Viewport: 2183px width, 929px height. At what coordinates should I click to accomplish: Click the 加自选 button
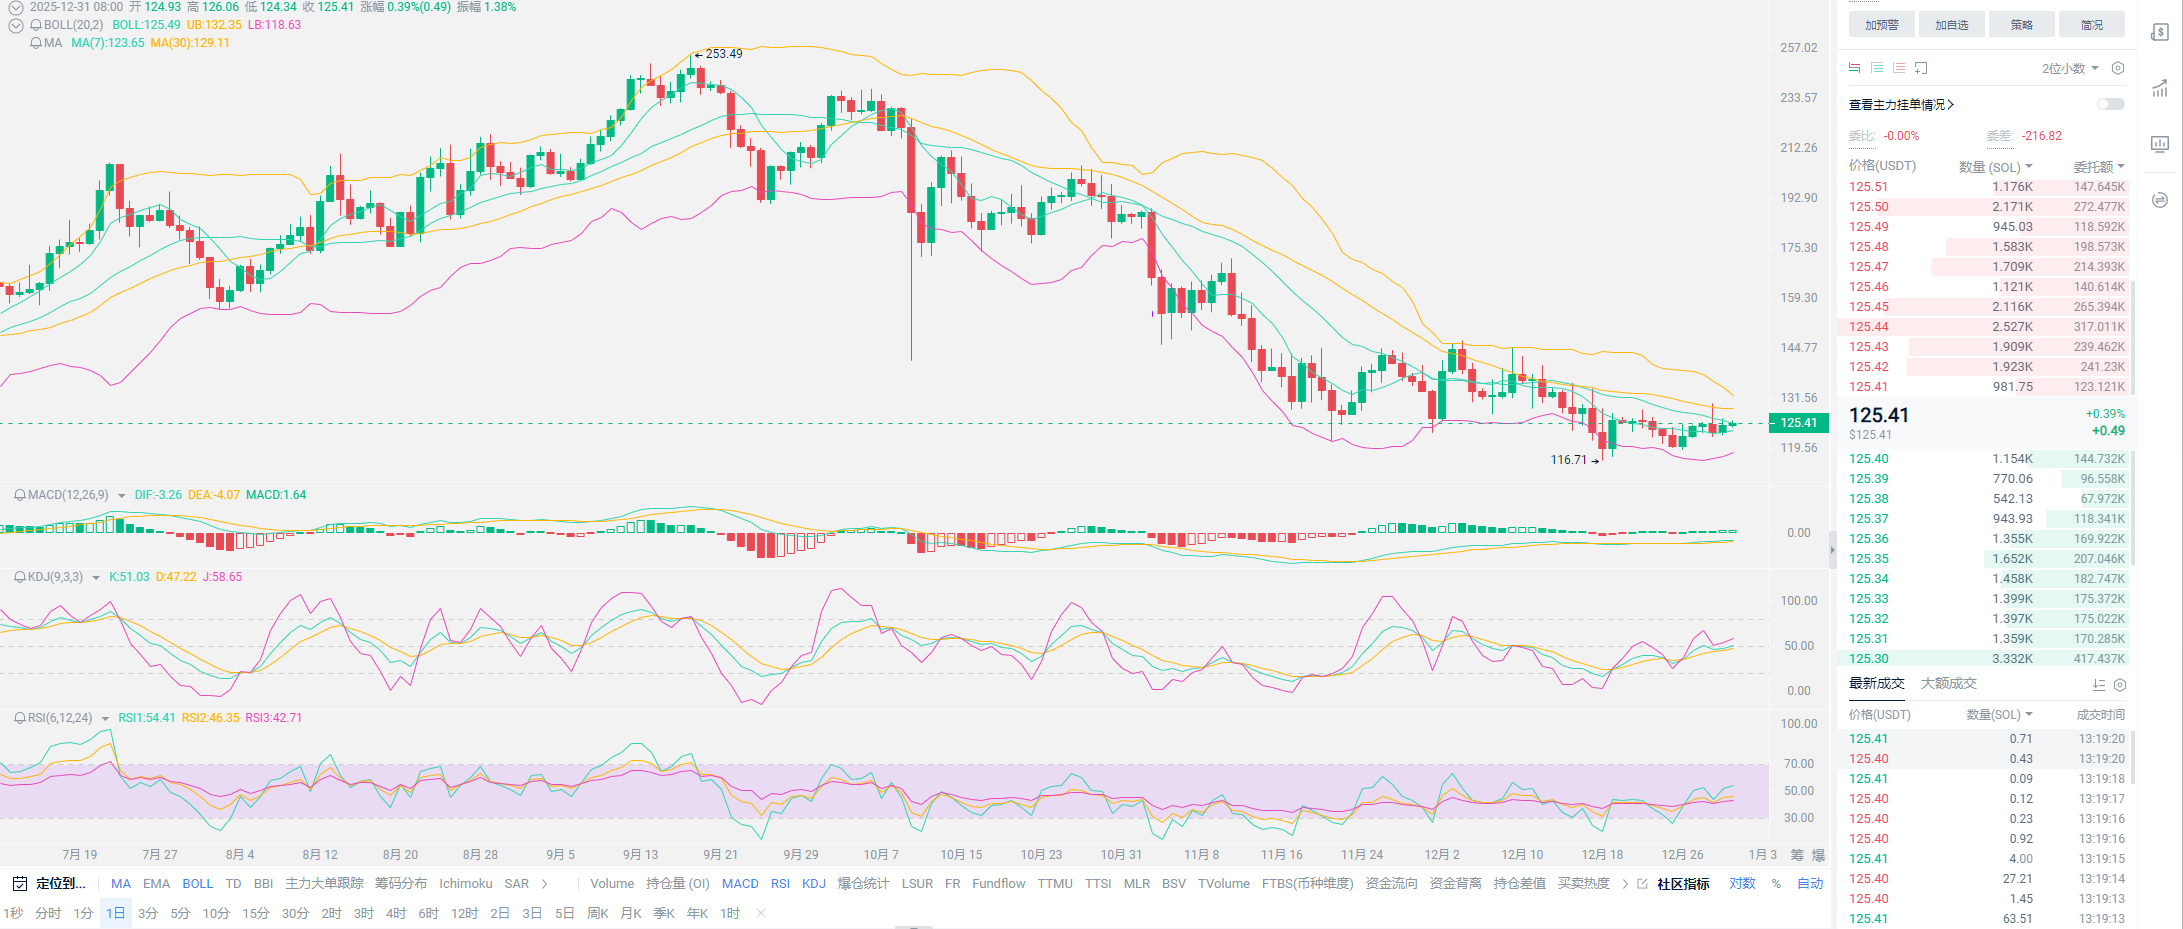click(x=1951, y=25)
